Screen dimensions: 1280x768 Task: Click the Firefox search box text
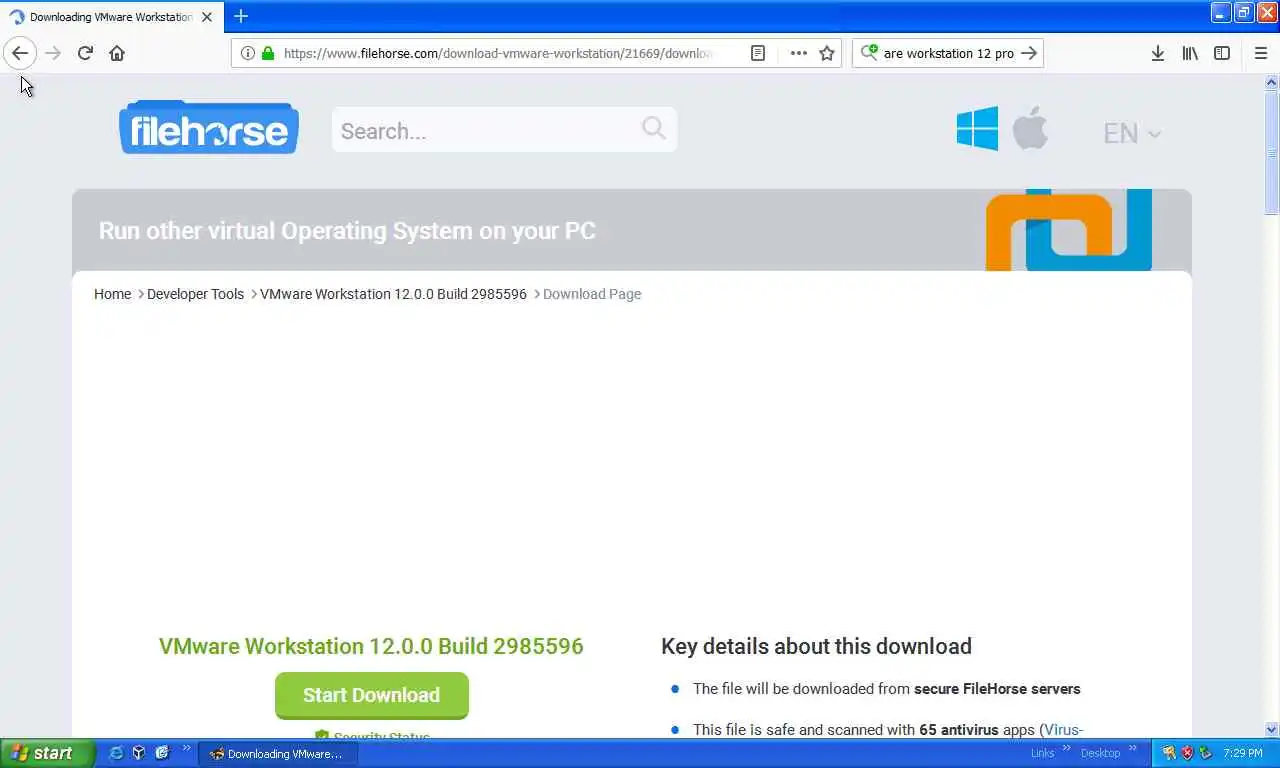point(948,53)
